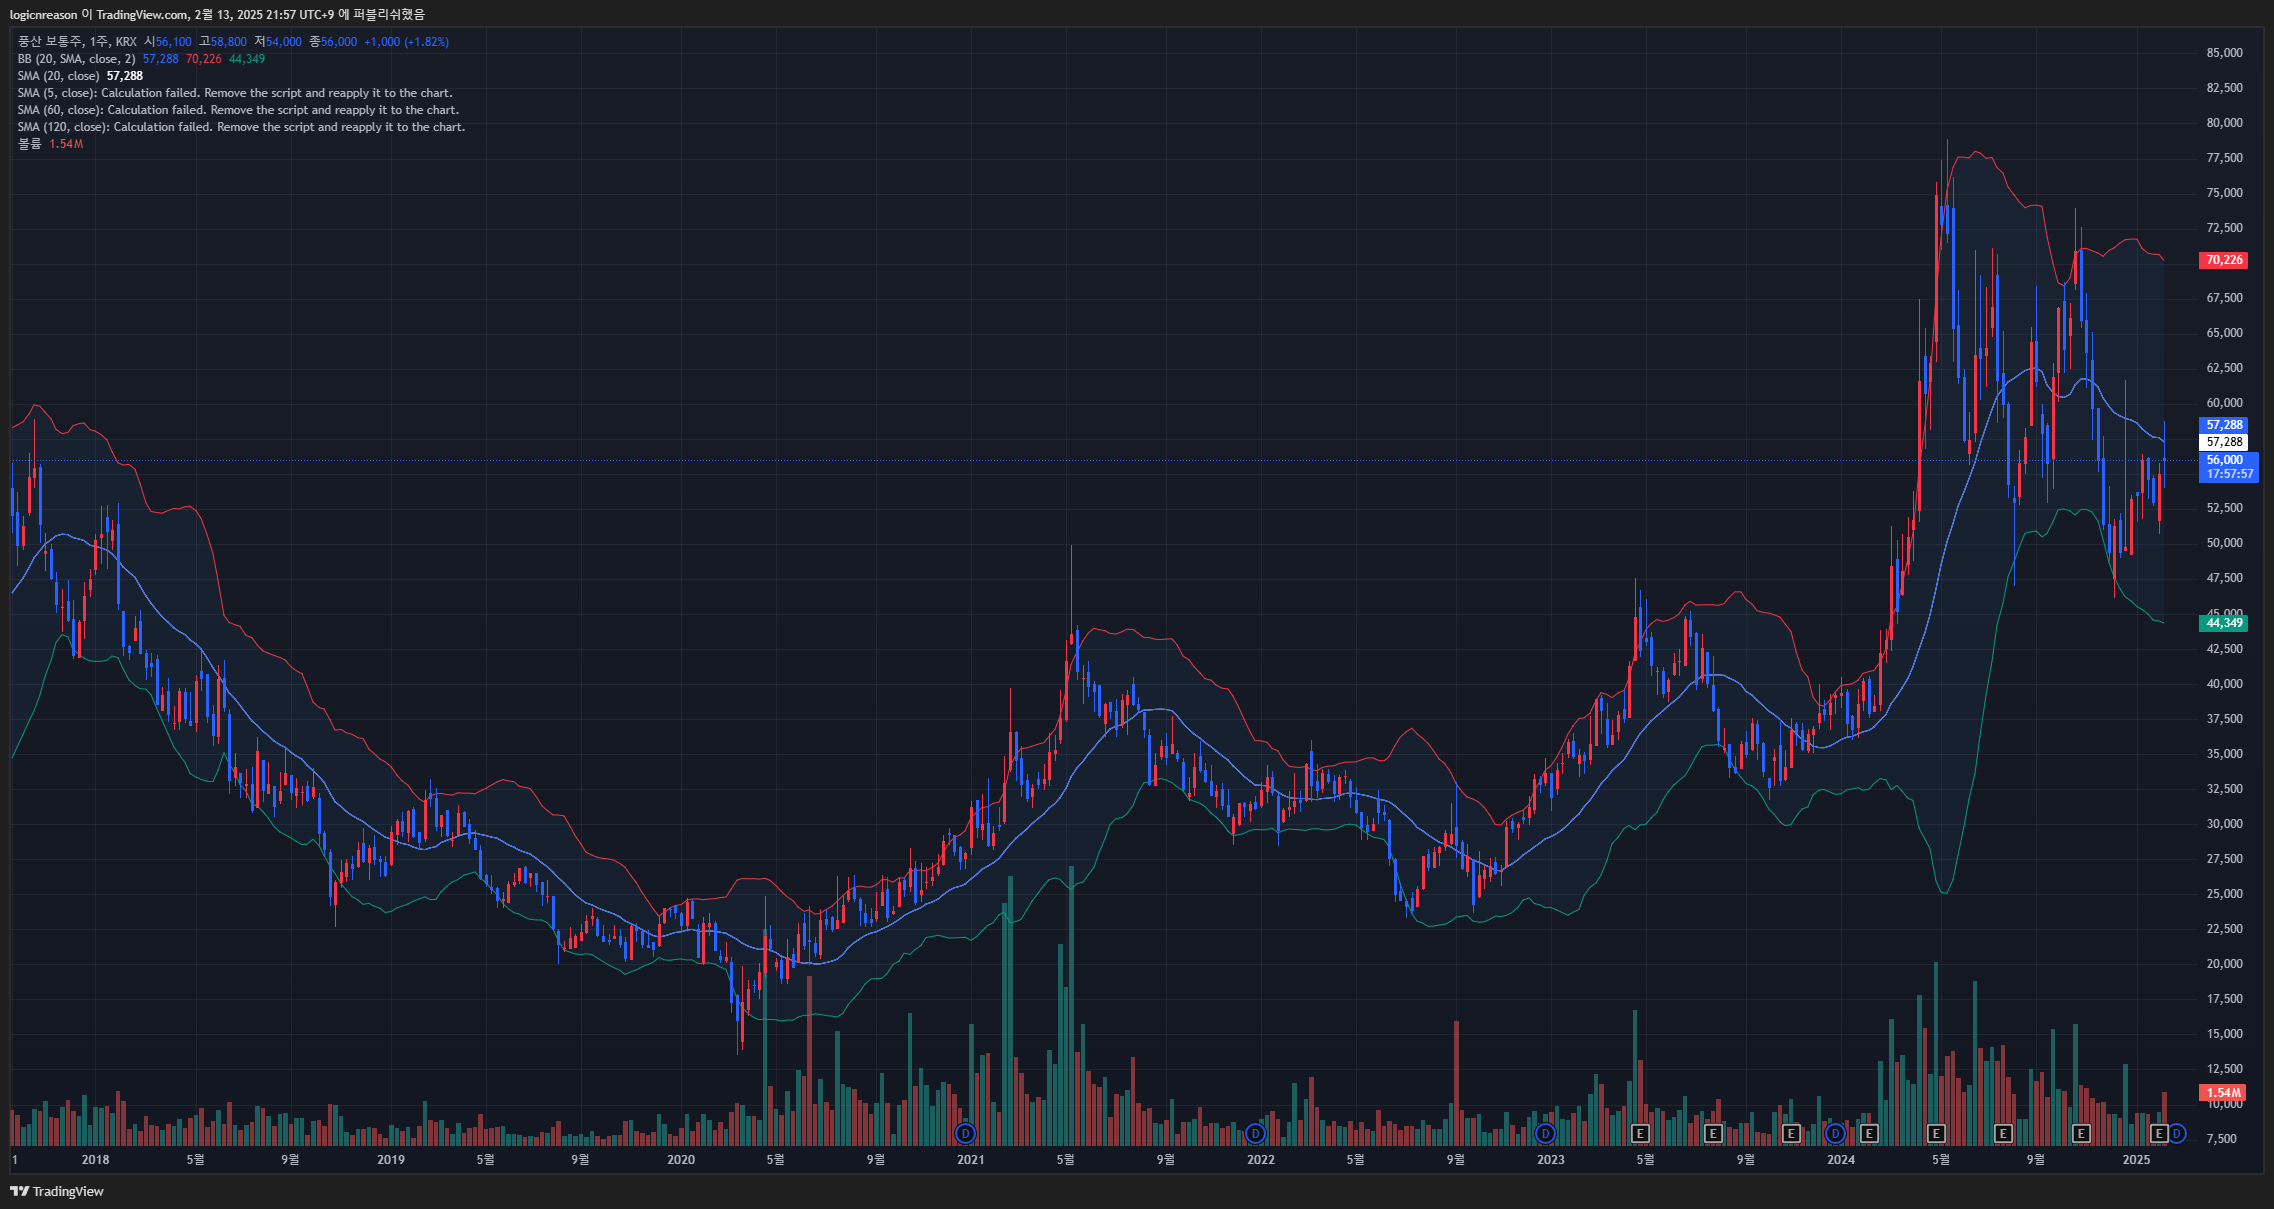Click the dividend marker at 2024

(x=1835, y=1133)
